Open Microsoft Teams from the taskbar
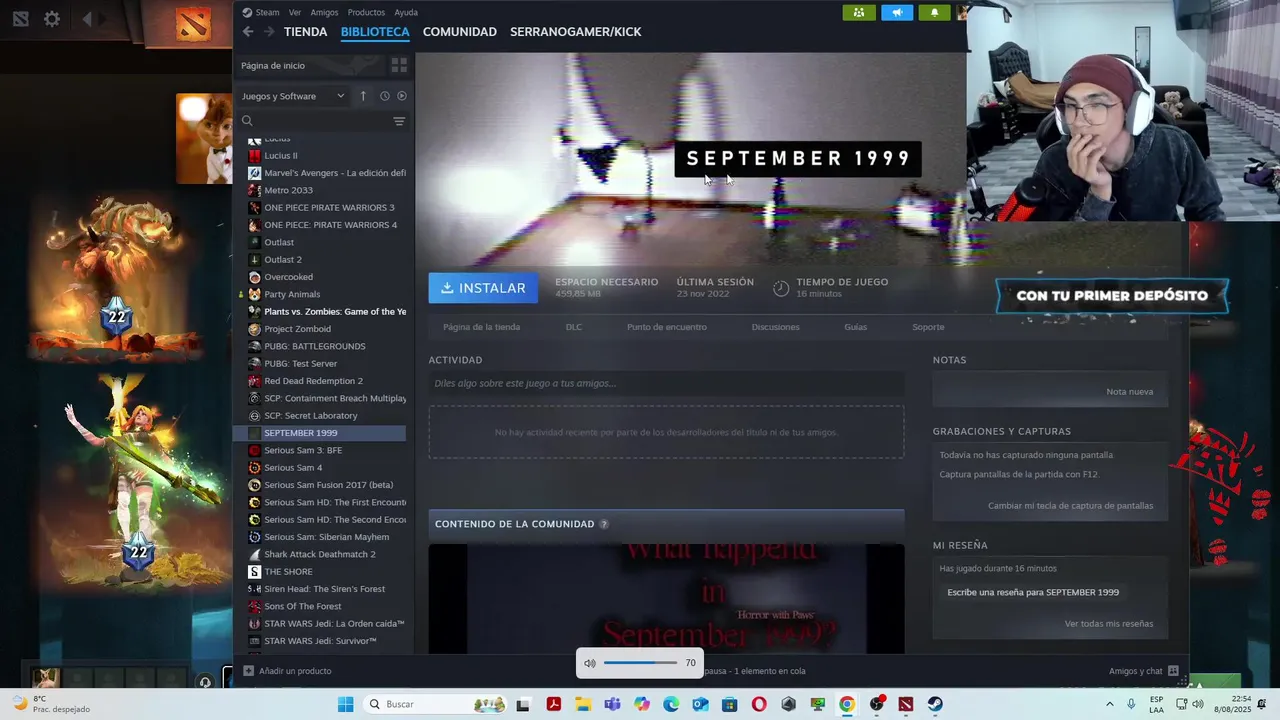This screenshot has height=720, width=1280. pyautogui.click(x=612, y=704)
